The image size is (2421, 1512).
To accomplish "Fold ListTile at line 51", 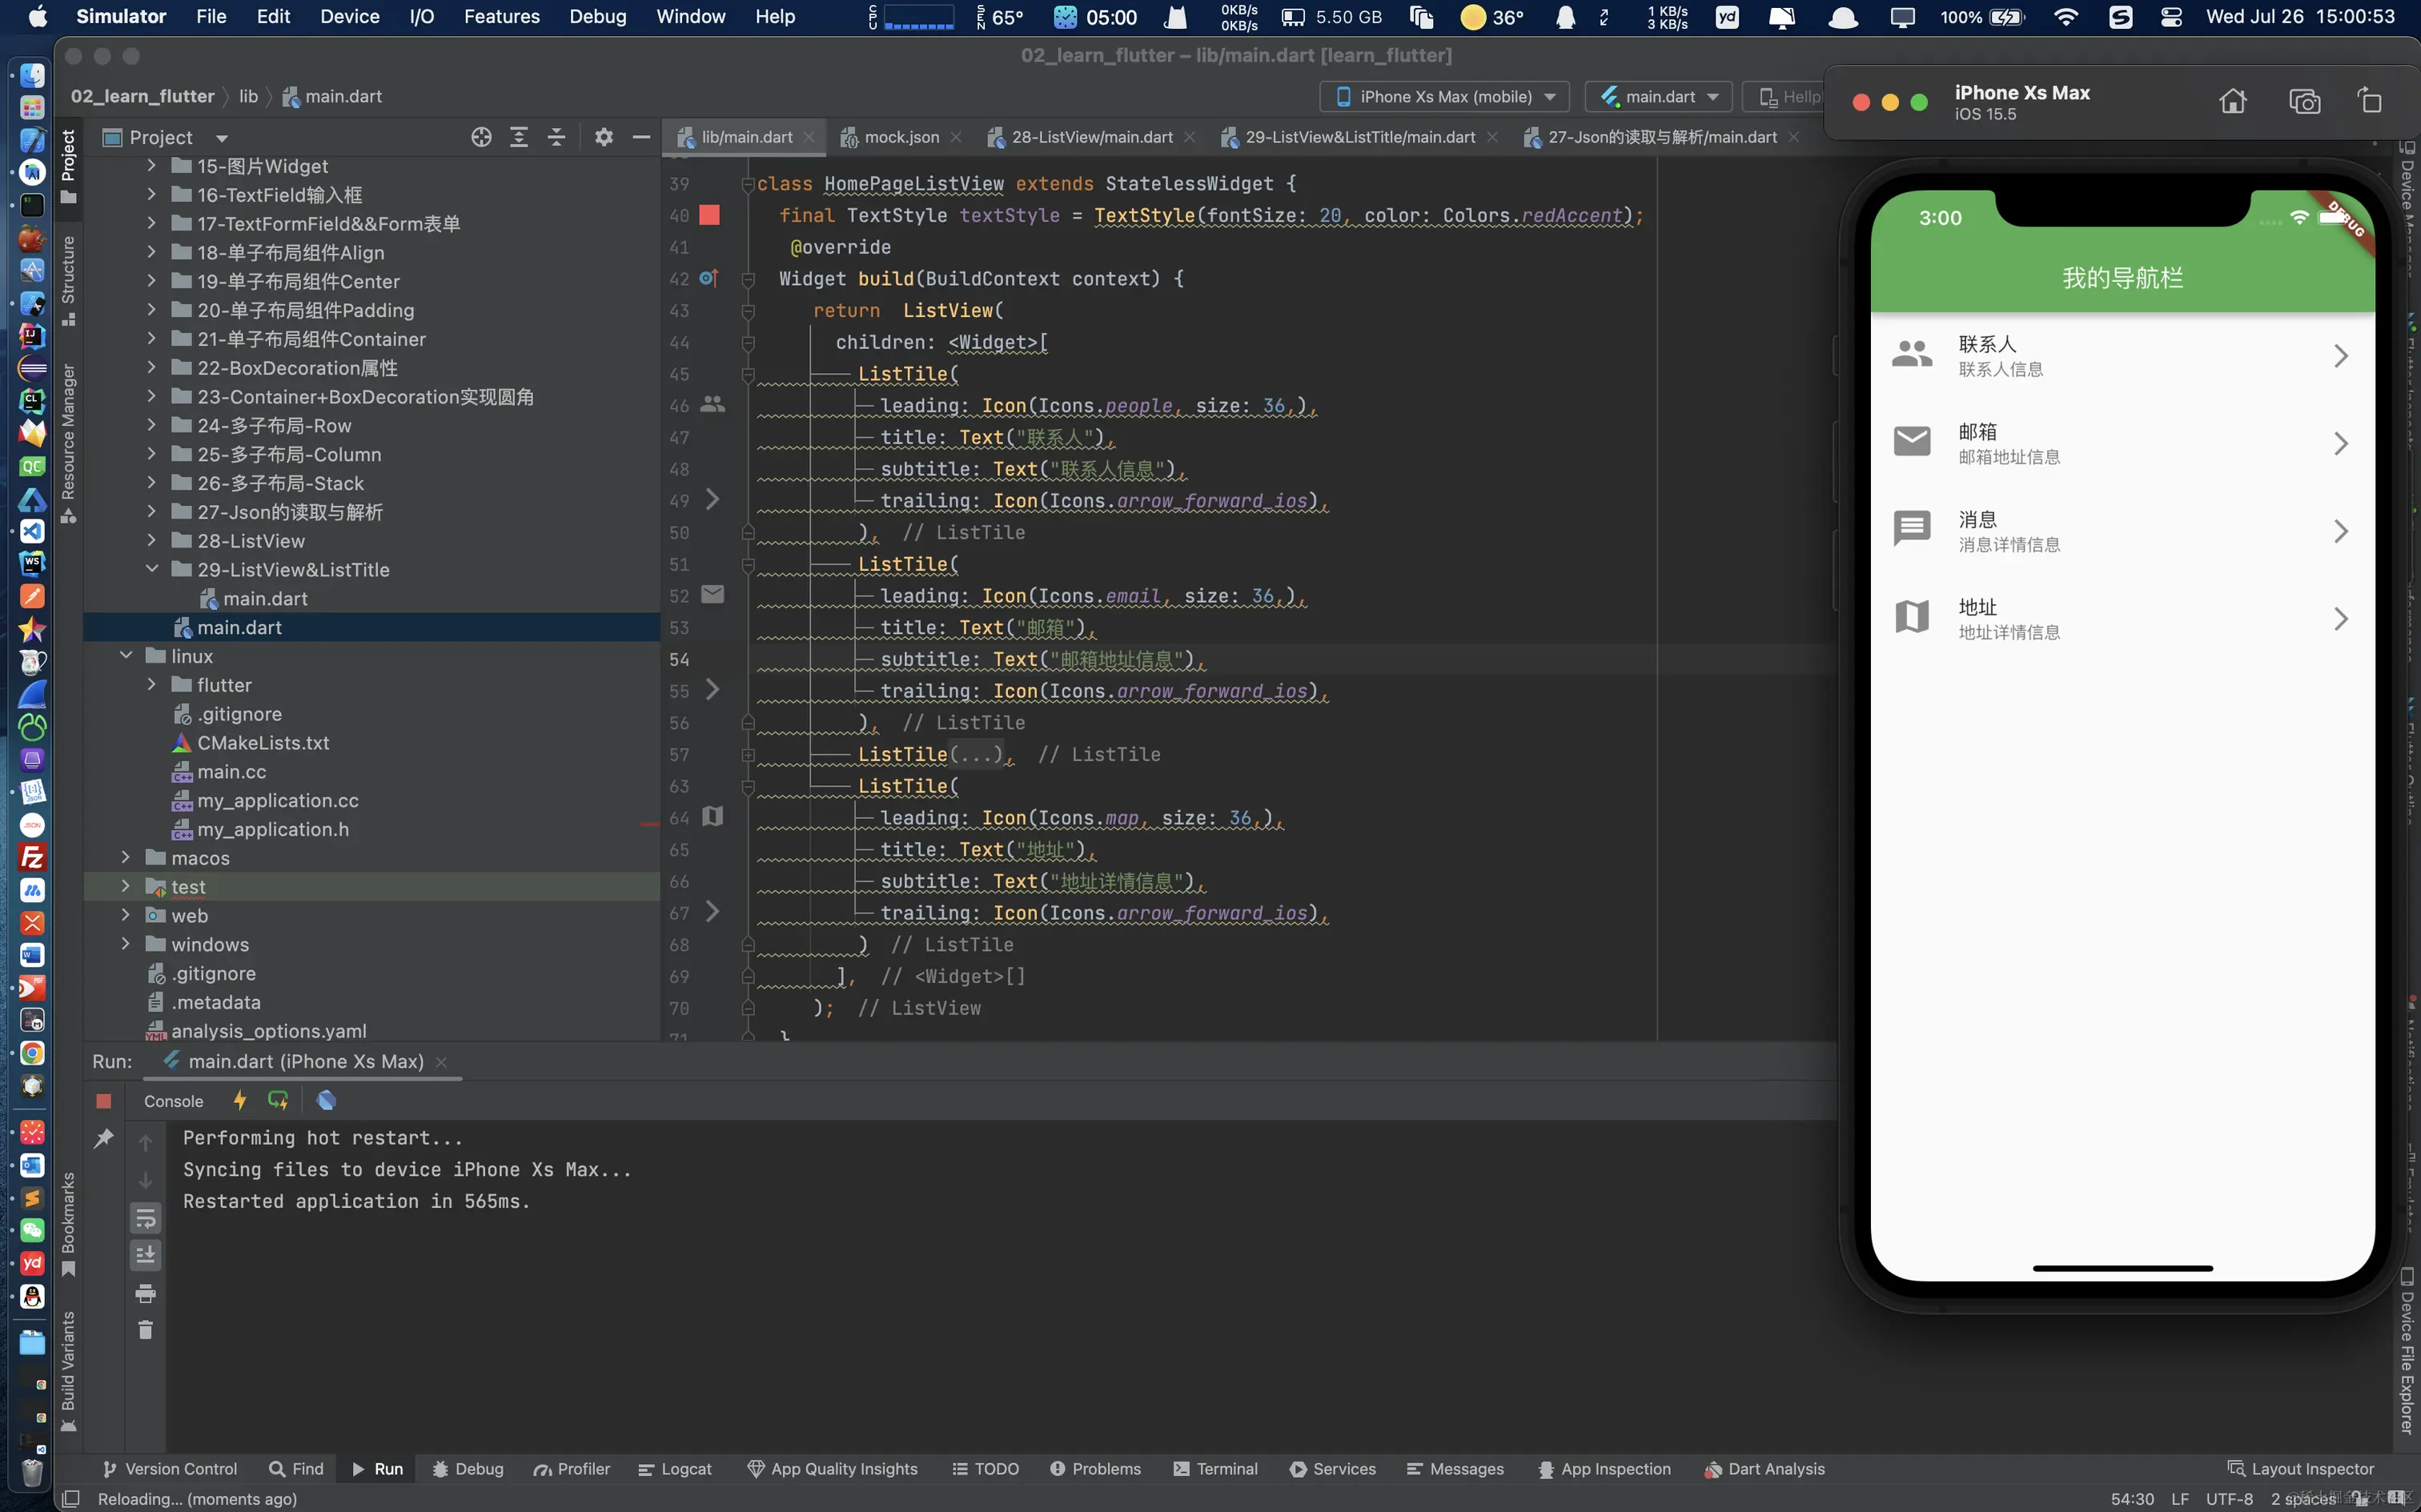I will tap(748, 565).
